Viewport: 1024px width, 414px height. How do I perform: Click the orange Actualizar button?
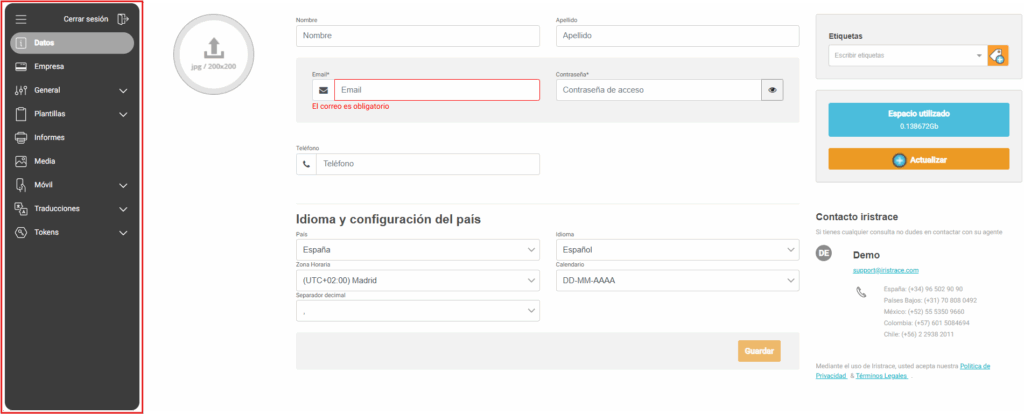(918, 159)
